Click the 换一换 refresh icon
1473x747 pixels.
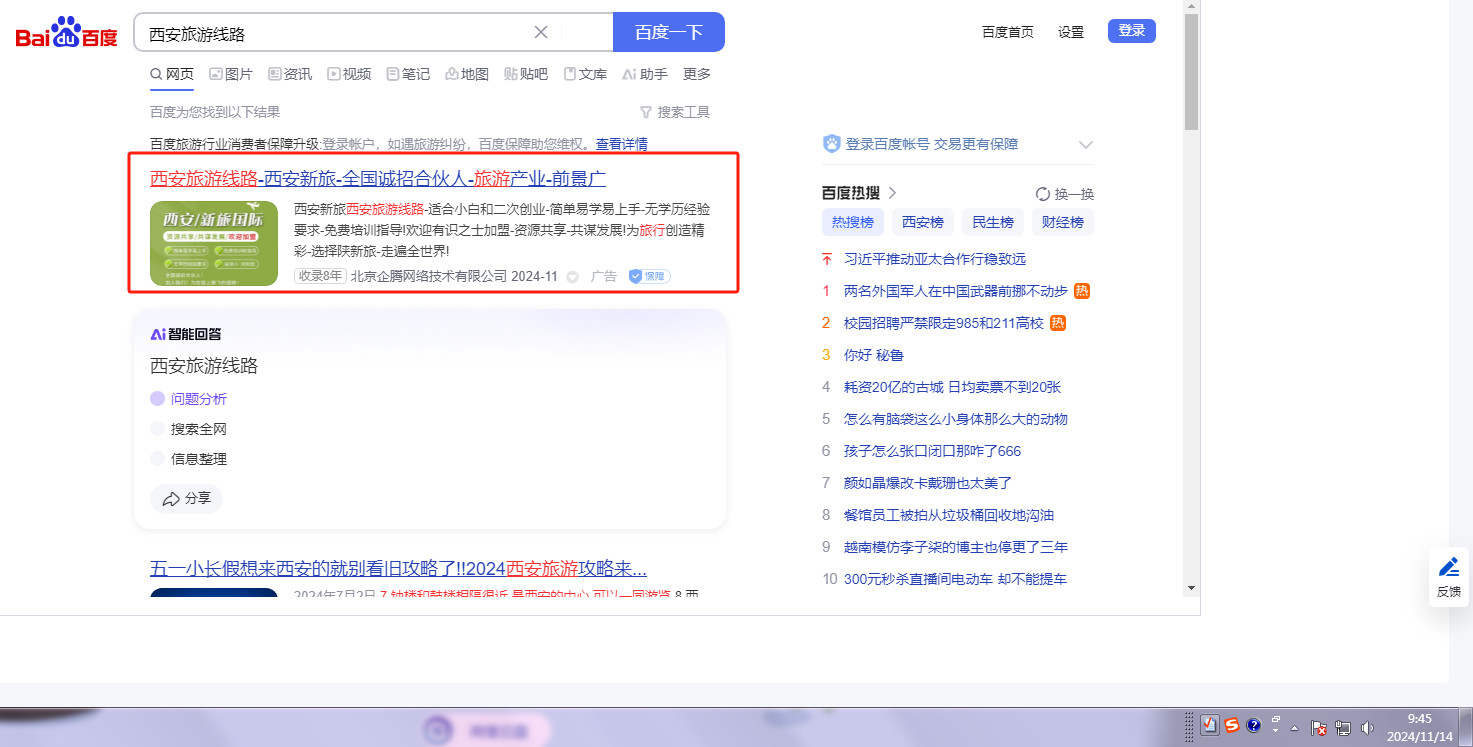pyautogui.click(x=1043, y=194)
